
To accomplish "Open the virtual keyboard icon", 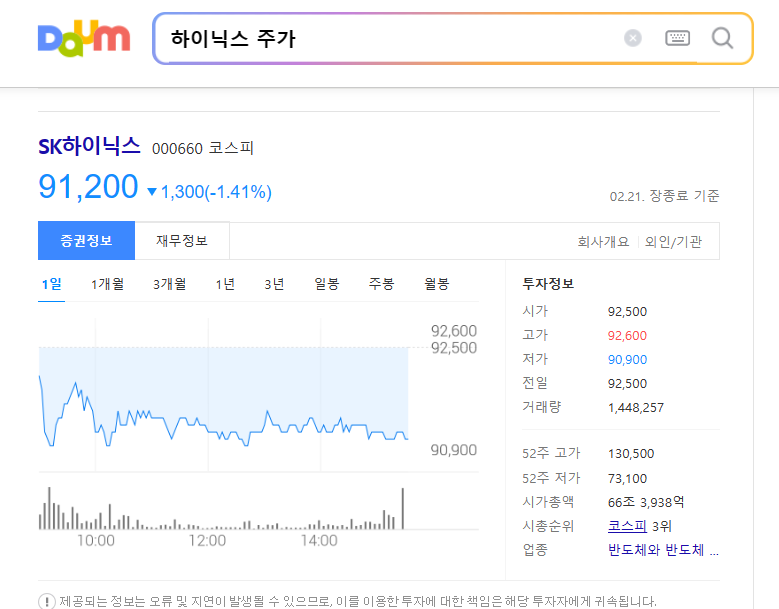I will [677, 38].
